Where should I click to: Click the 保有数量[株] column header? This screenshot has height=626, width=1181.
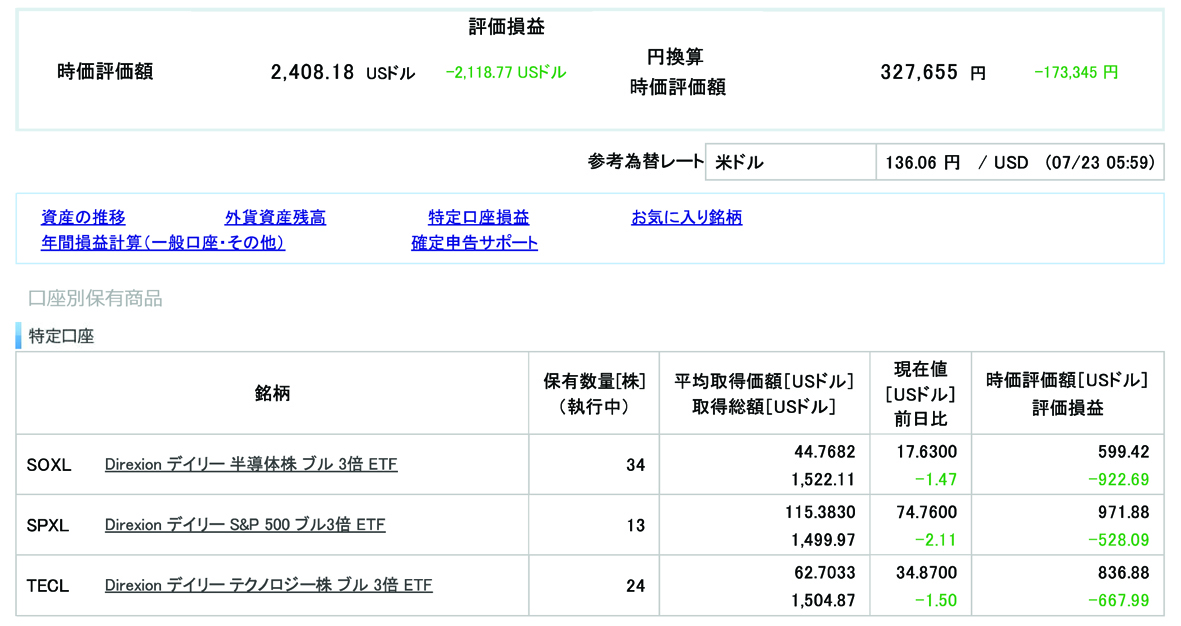tap(594, 393)
